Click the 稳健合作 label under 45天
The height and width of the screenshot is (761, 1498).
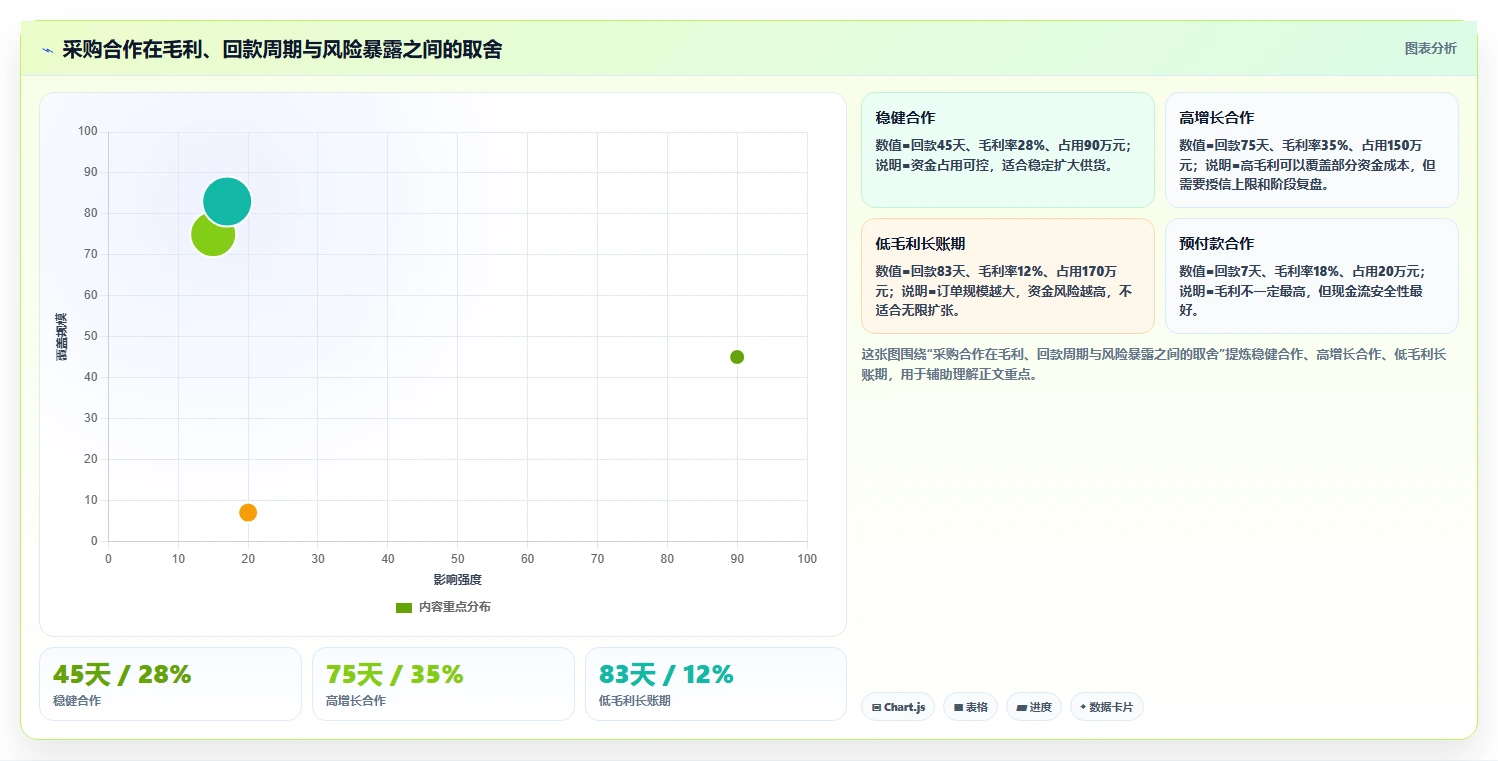pos(77,701)
